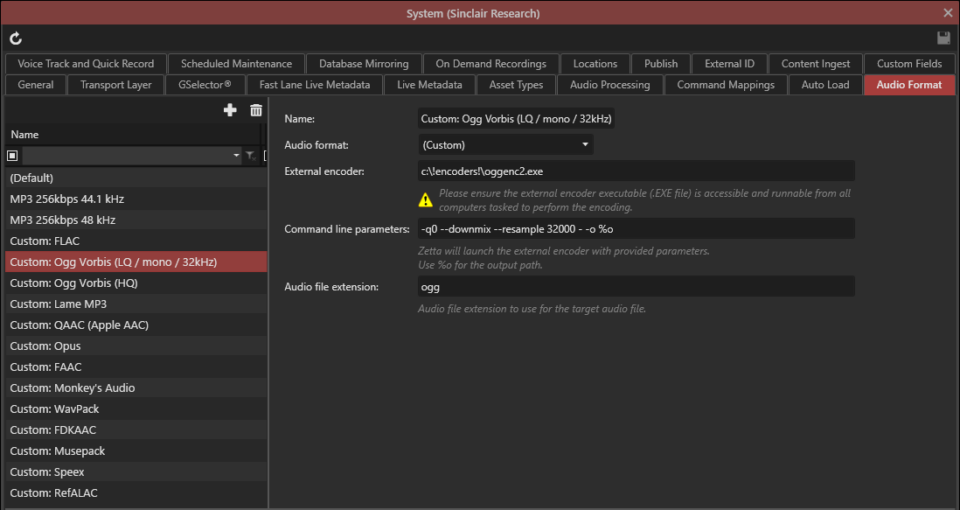Select Custom: FAAC row
Screen dimensions: 960x510
coord(136,367)
